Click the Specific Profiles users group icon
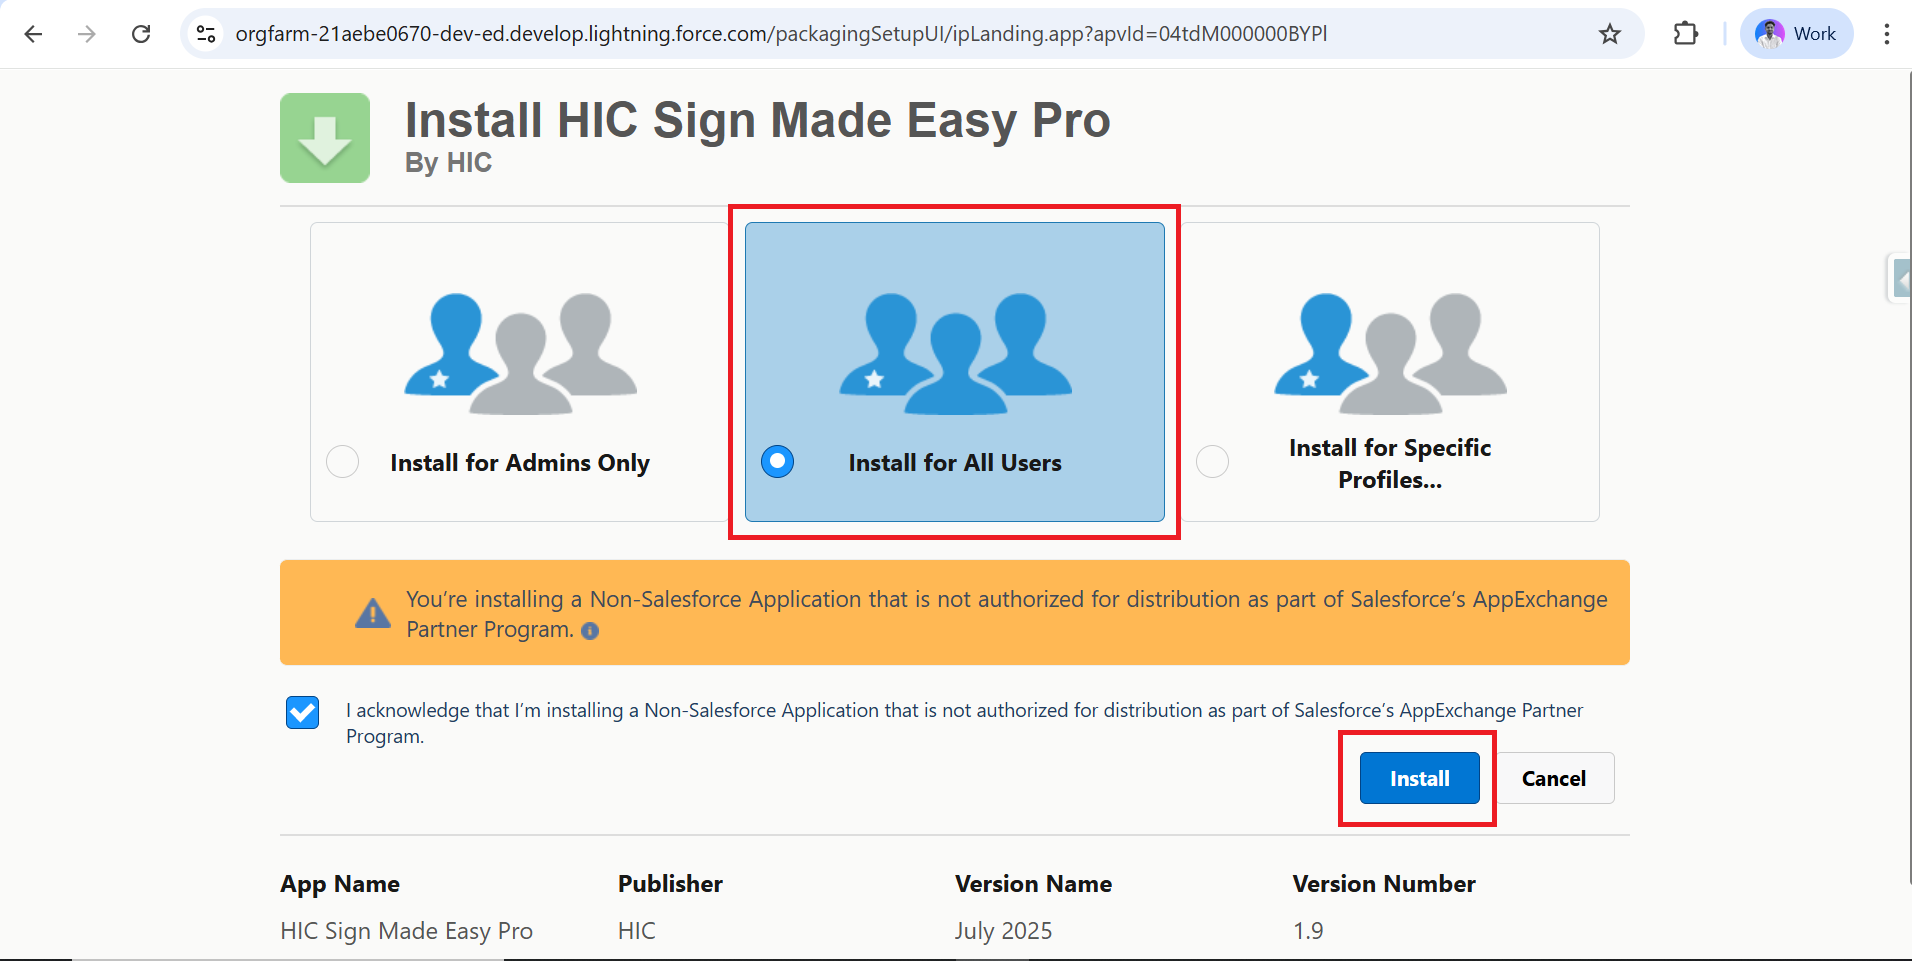1912x961 pixels. click(1390, 354)
